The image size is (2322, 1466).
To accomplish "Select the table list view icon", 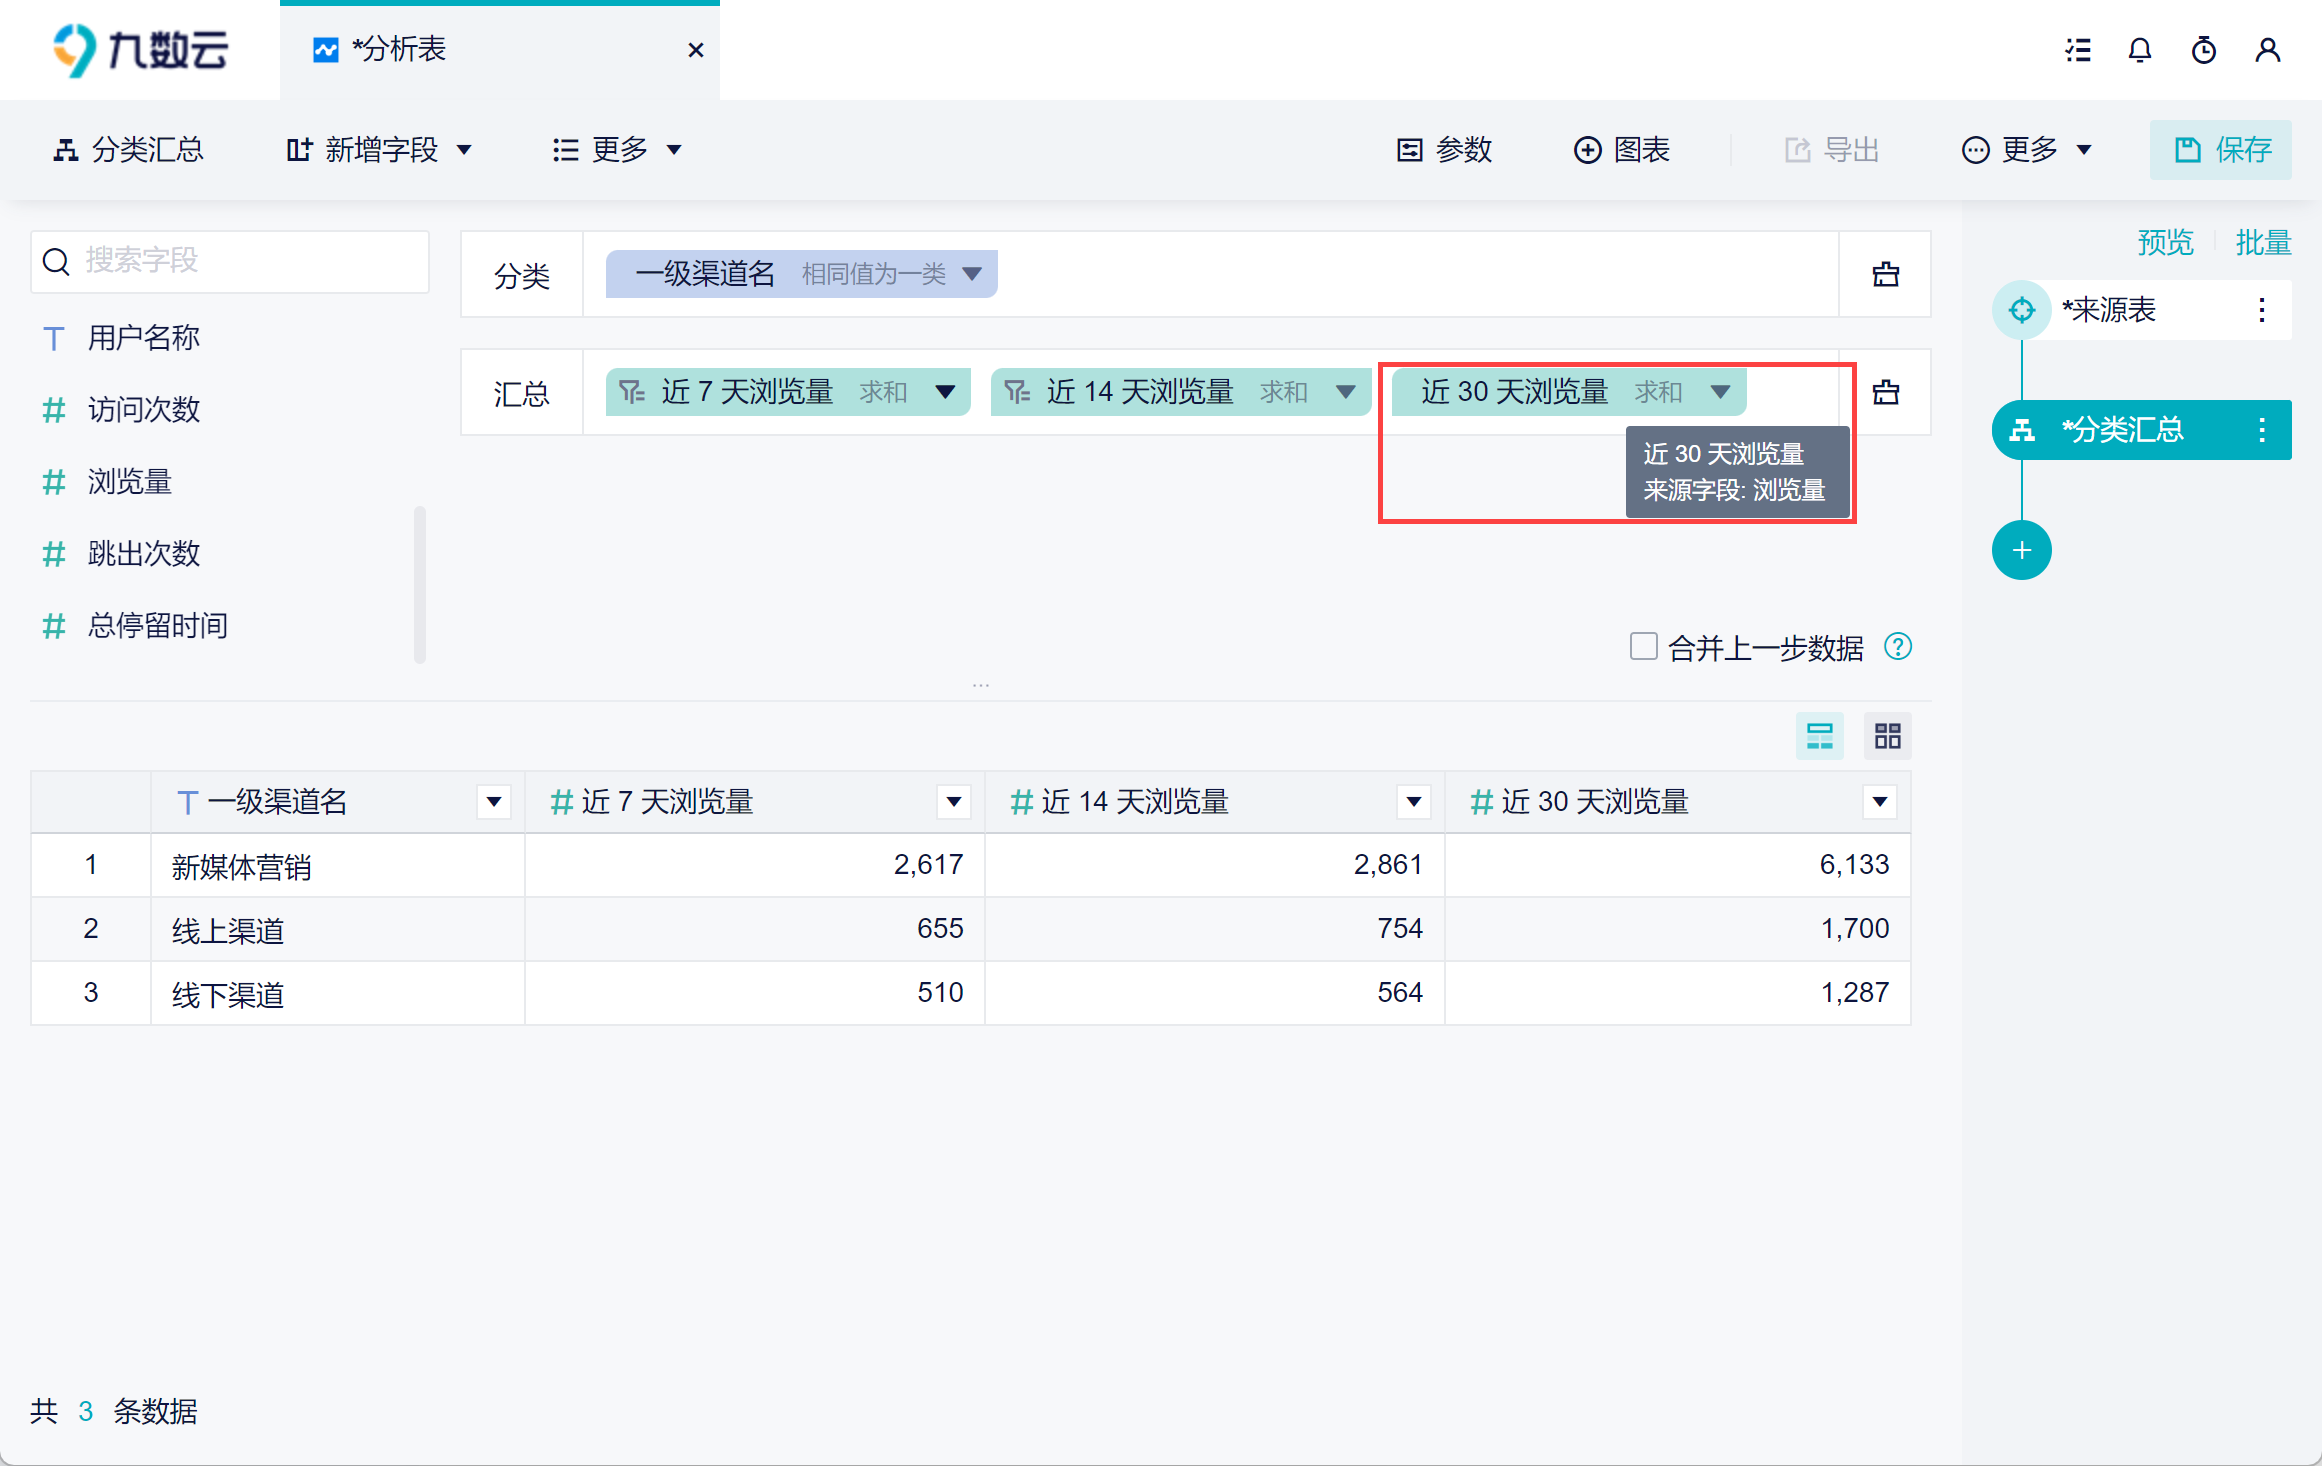I will [x=1819, y=737].
